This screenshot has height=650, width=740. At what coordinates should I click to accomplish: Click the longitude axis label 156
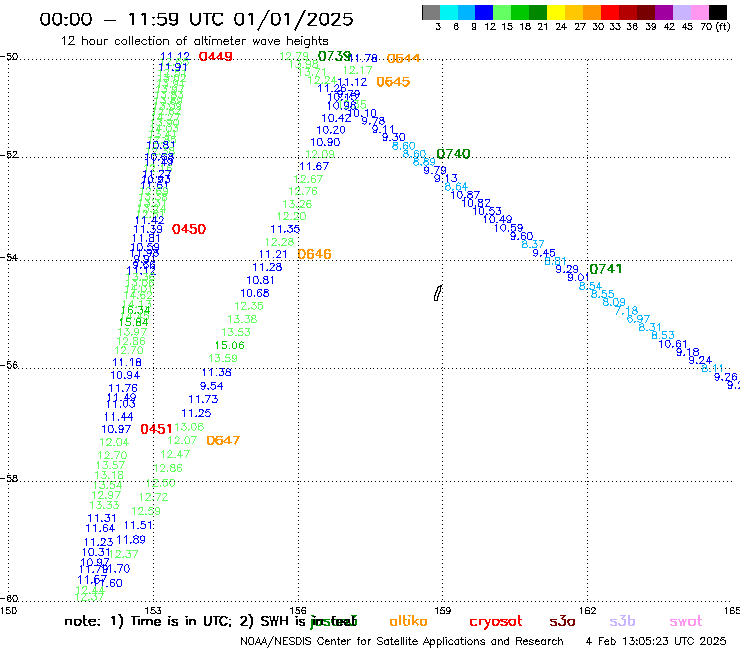click(298, 610)
